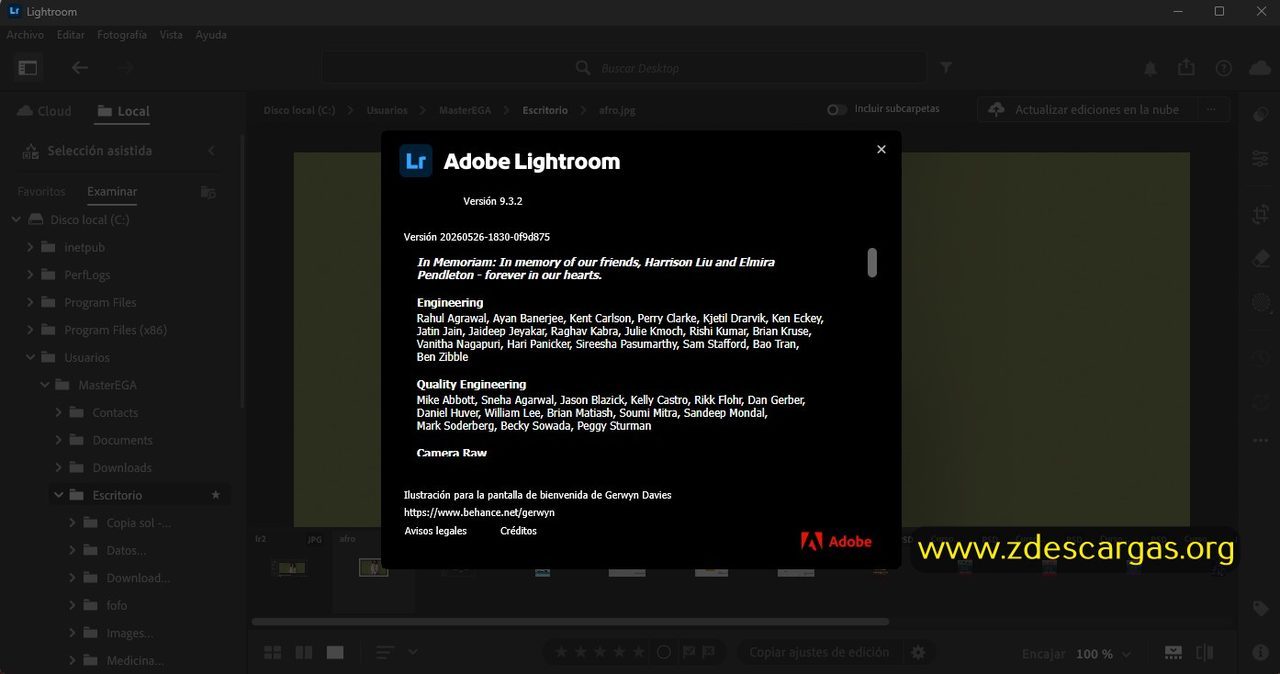Collapse the Disco local (C:) tree node
Screen dimensions: 1280x674
pyautogui.click(x=17, y=220)
